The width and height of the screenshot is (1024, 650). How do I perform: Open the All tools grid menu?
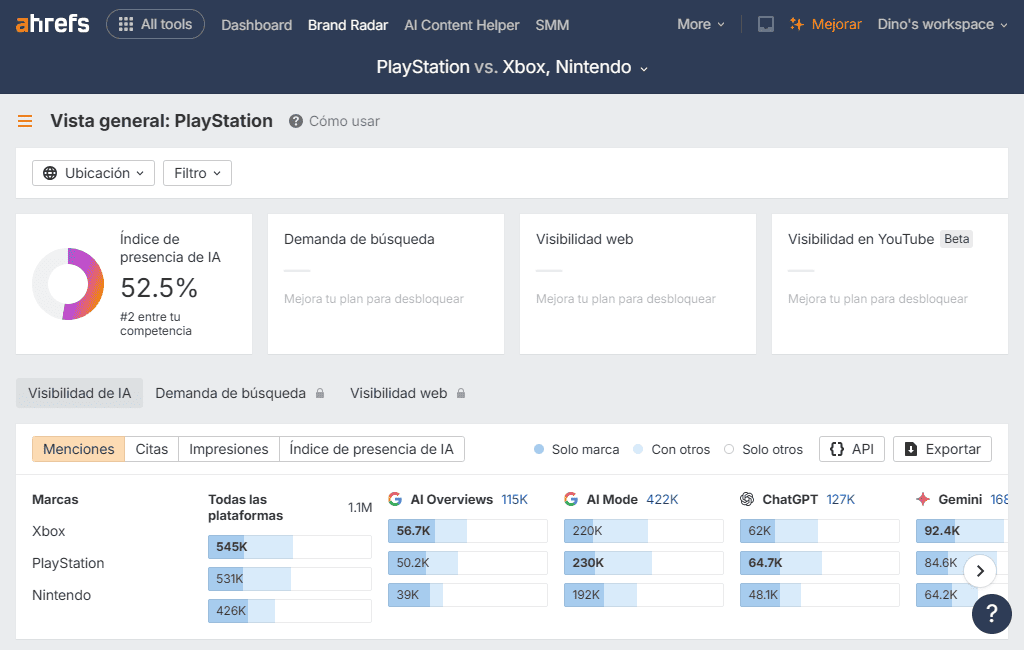pyautogui.click(x=155, y=24)
